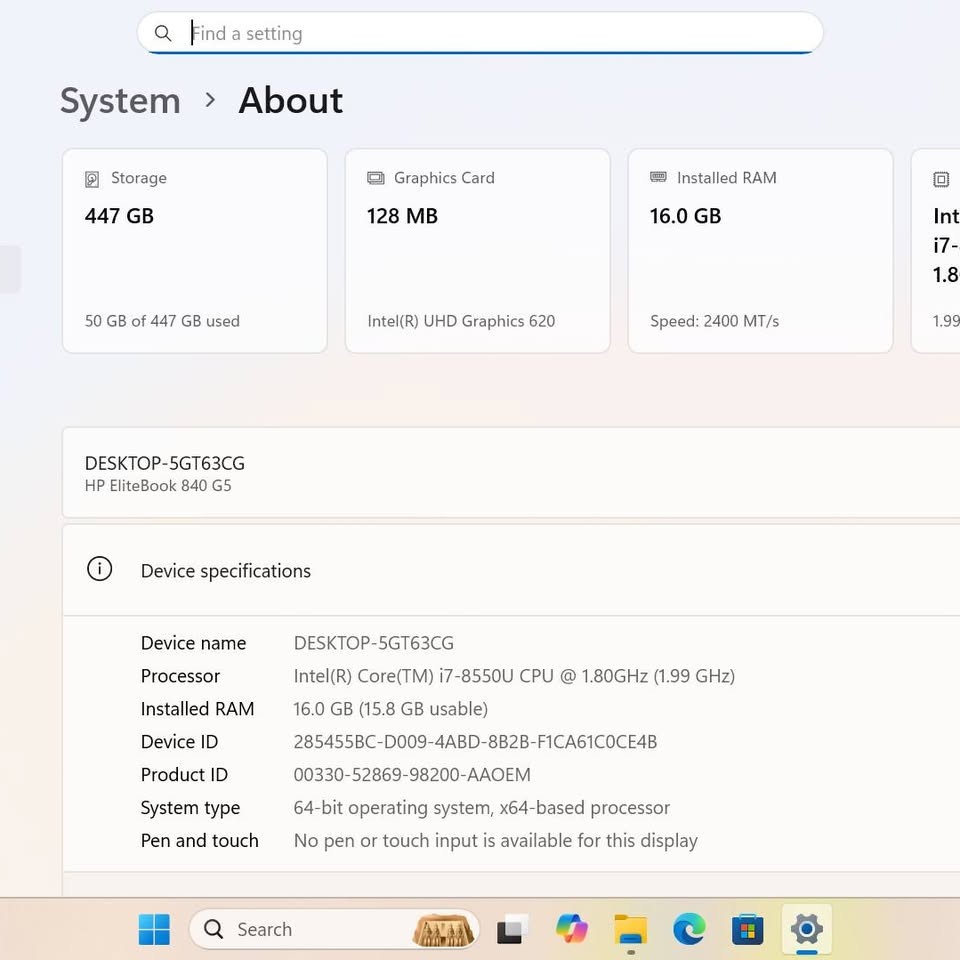Select '64-bit operating system' value
This screenshot has width=960, height=960.
[482, 808]
